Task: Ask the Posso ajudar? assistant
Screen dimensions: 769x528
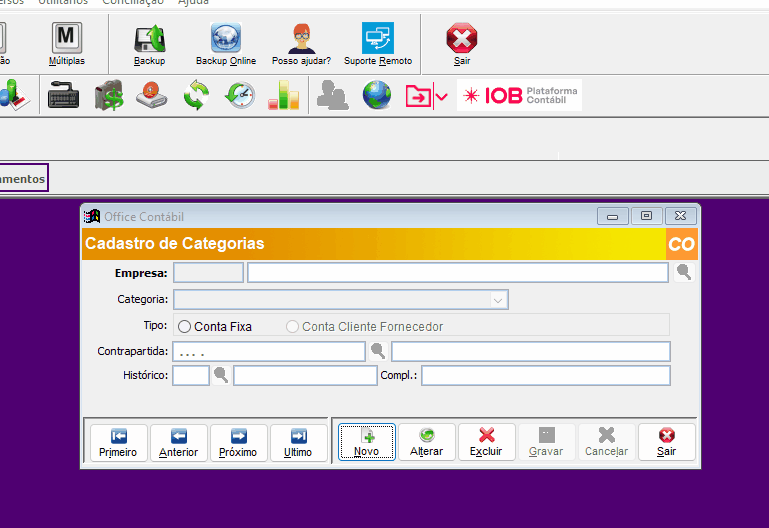Action: click(301, 44)
